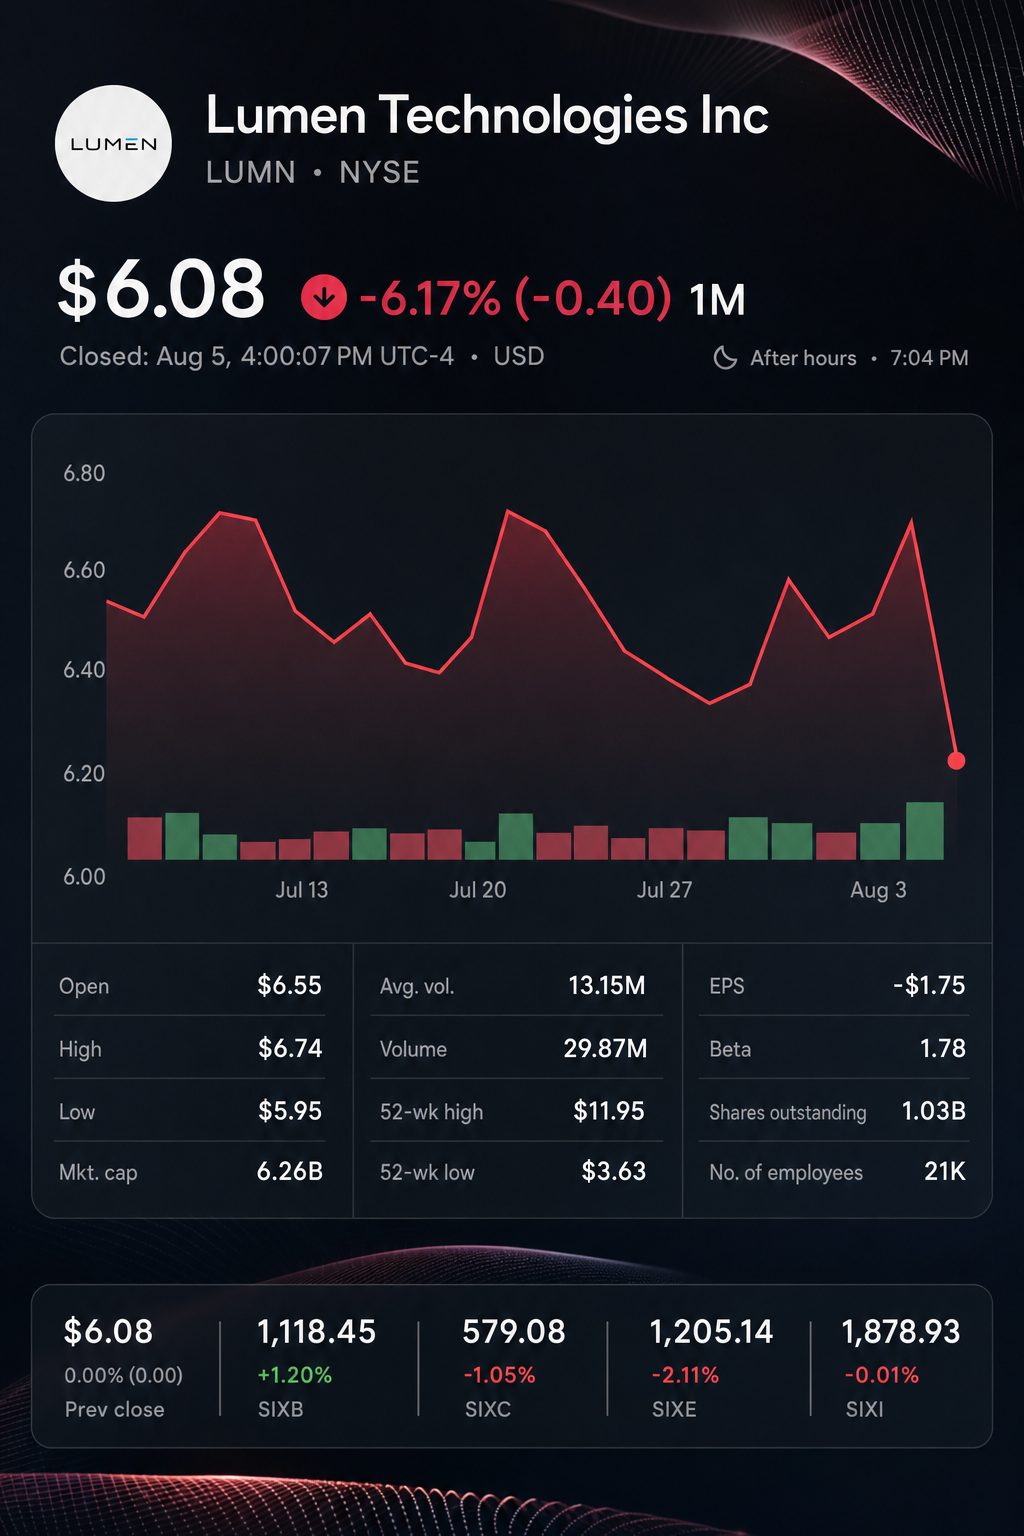Click the 6.00 y-axis label

pyautogui.click(x=84, y=877)
